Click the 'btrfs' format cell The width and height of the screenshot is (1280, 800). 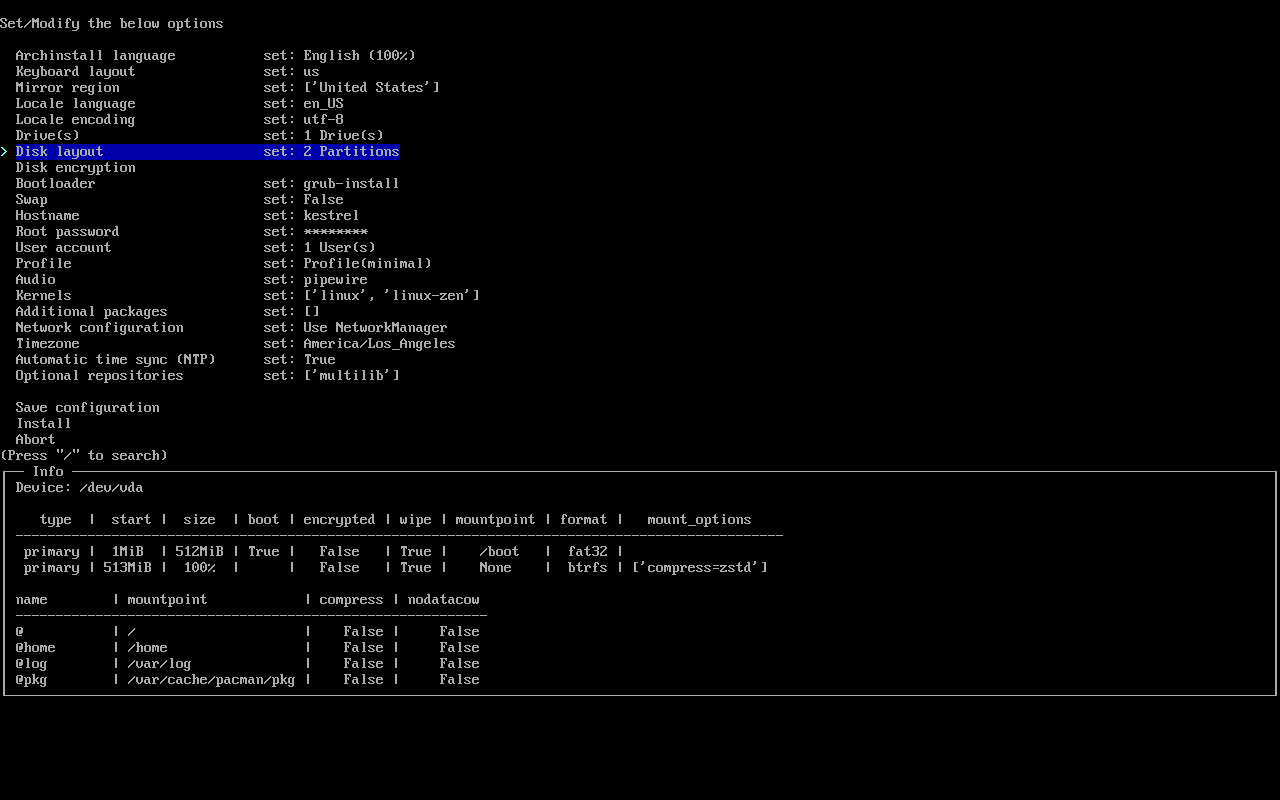coord(588,568)
